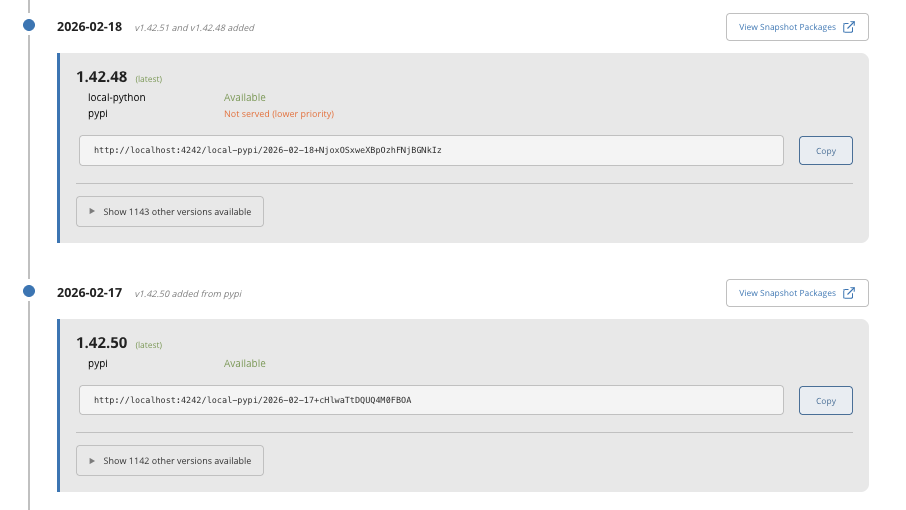This screenshot has width=906, height=510.
Task: Select version 1.42.50 heading
Action: [x=101, y=343]
